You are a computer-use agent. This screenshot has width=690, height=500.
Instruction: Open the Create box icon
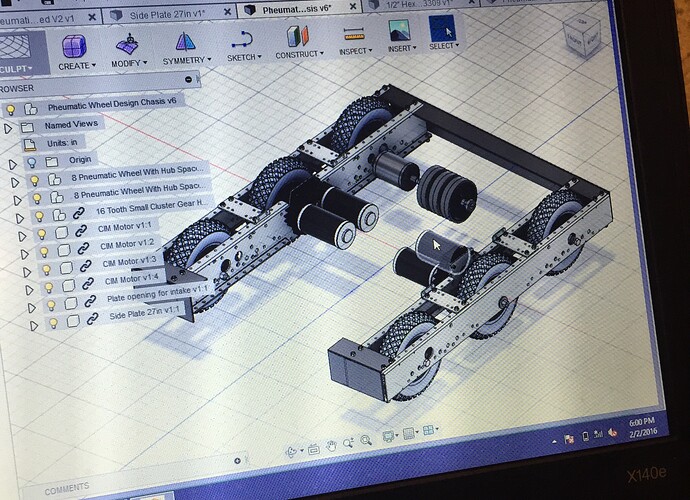[74, 46]
